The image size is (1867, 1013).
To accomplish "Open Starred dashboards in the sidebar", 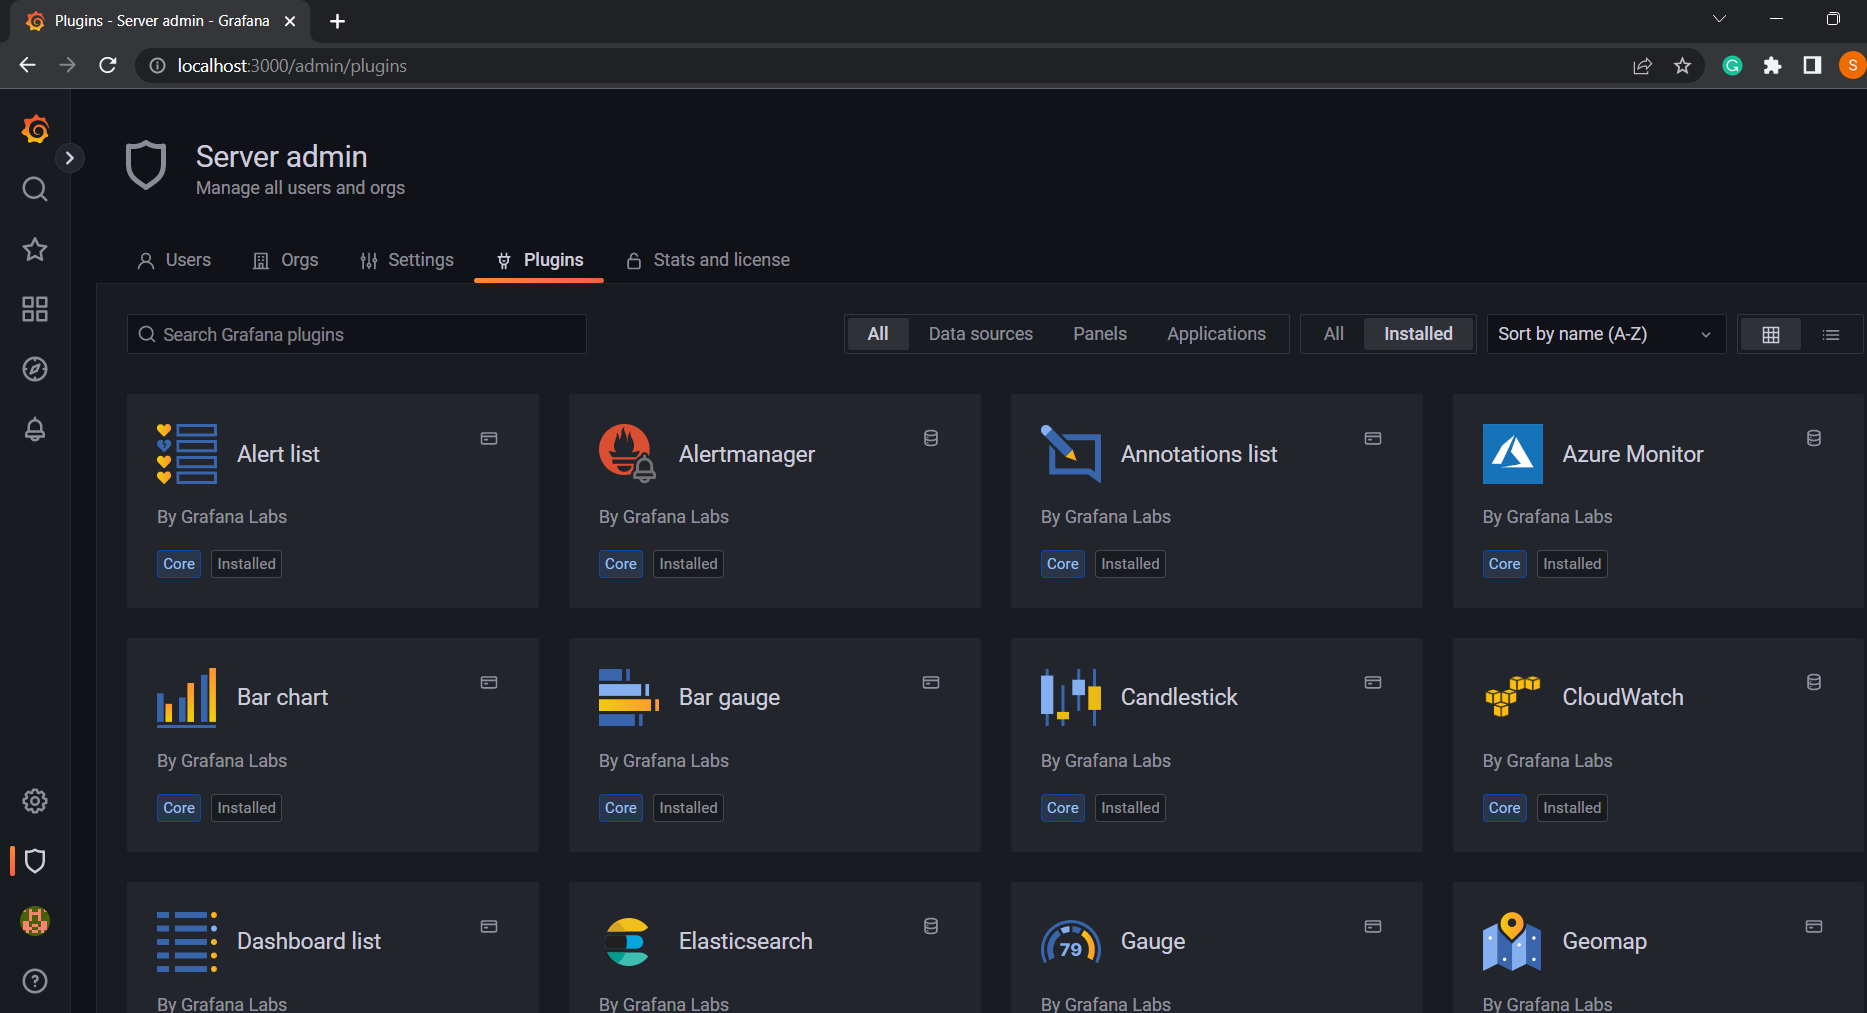I will (x=35, y=249).
